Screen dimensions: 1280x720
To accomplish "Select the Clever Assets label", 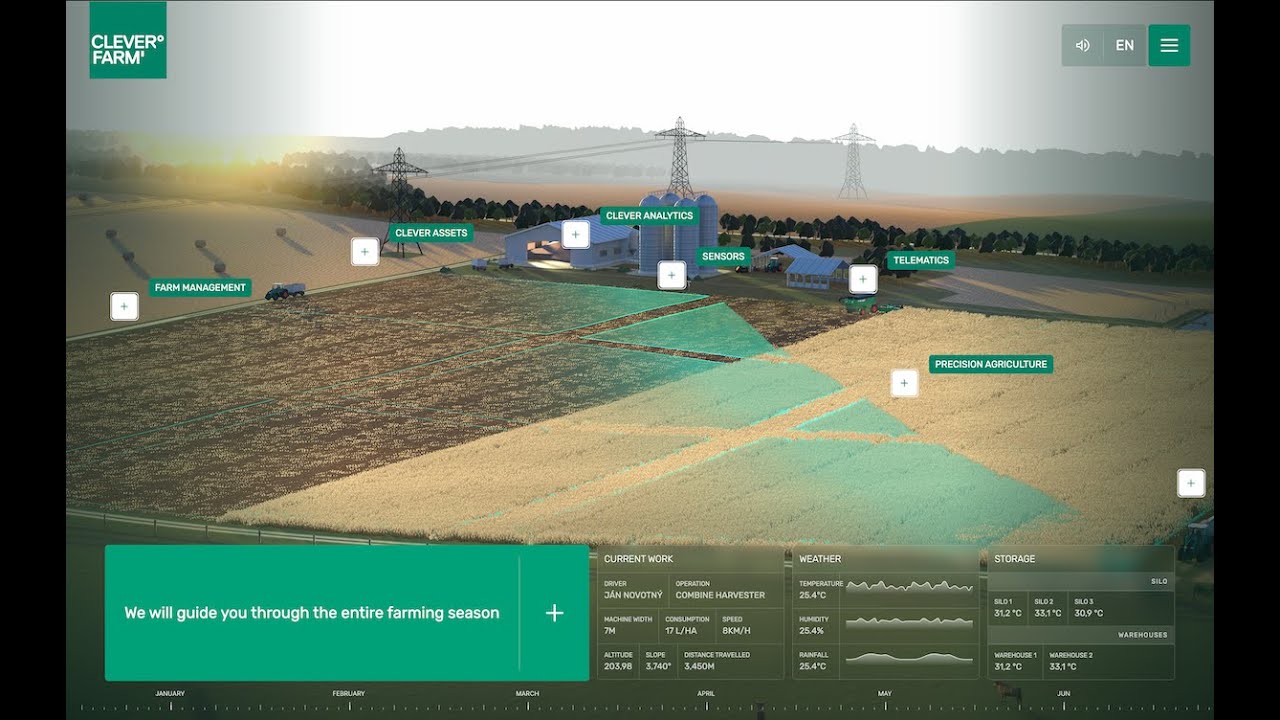I will coord(431,233).
